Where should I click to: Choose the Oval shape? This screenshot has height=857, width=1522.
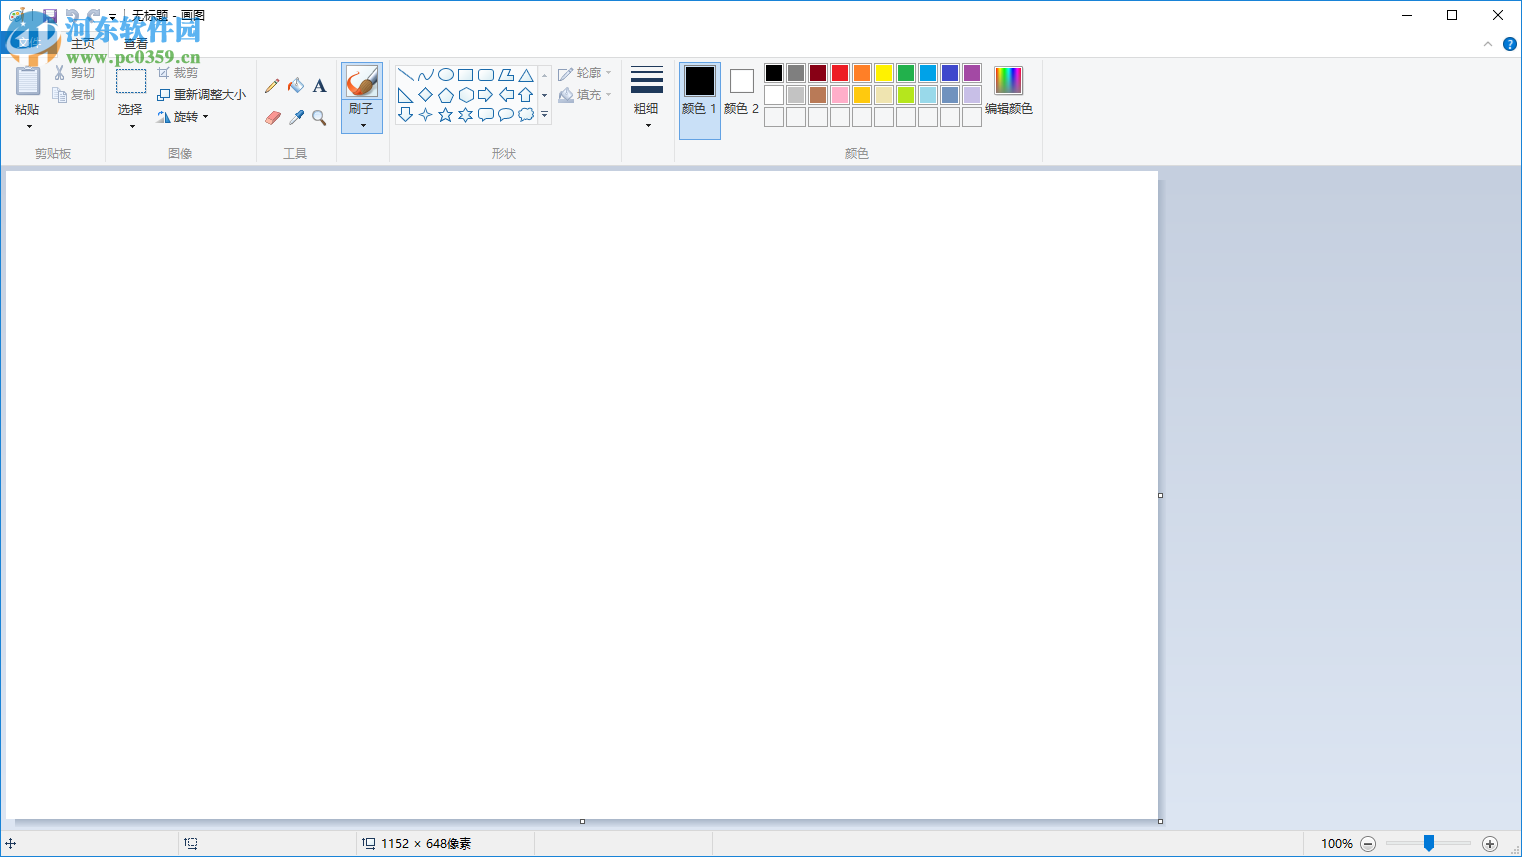tap(445, 75)
